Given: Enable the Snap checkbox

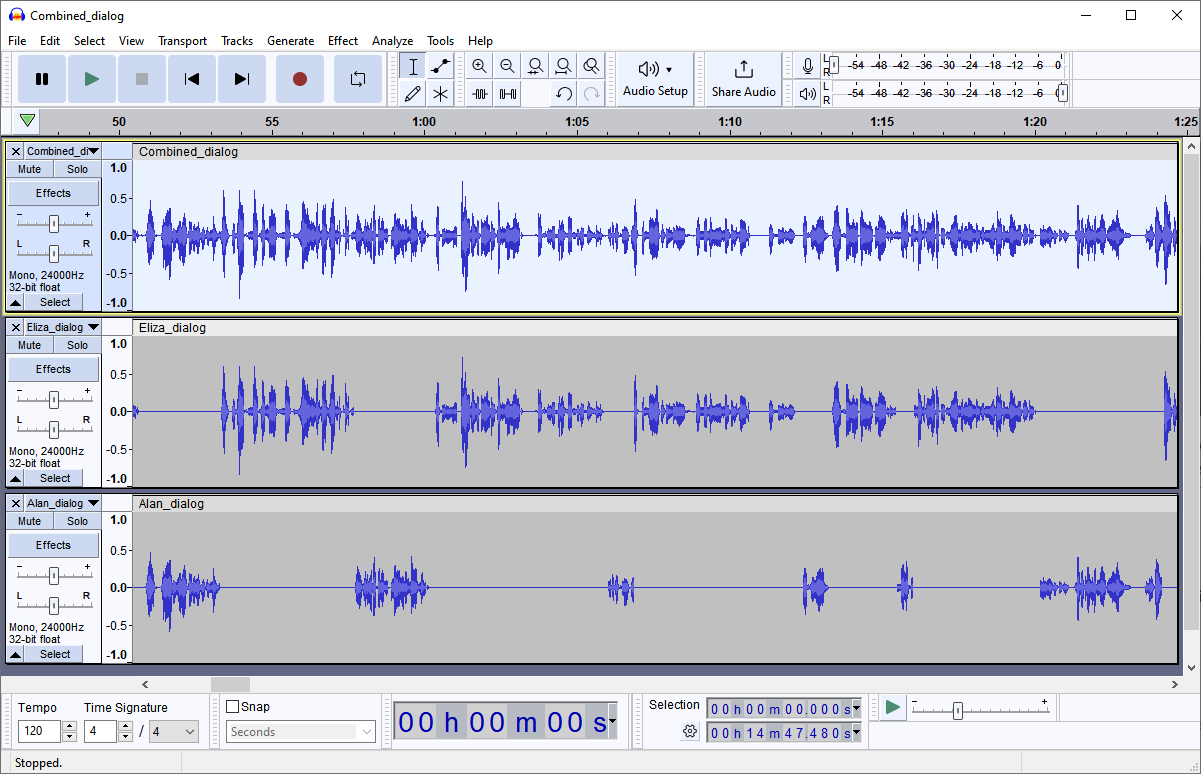Looking at the screenshot, I should pos(233,707).
